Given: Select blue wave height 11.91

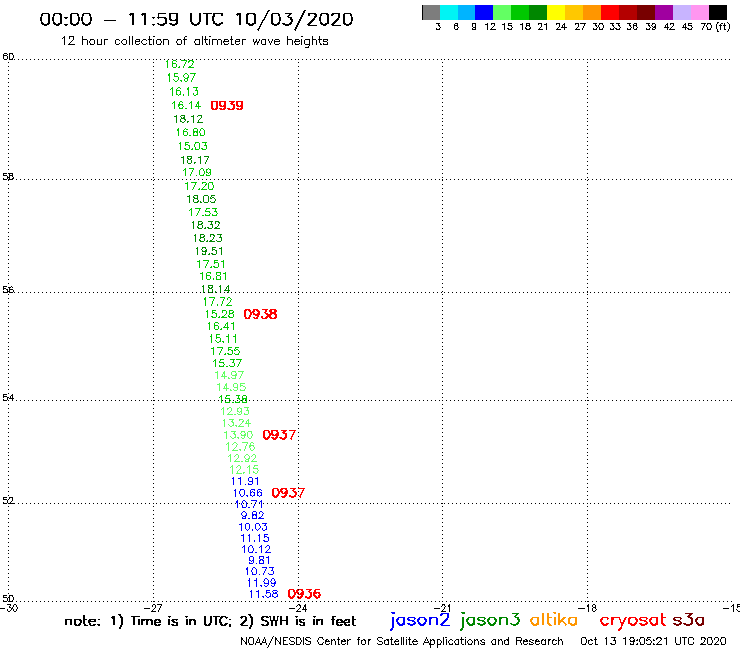Looking at the screenshot, I should 245,481.
